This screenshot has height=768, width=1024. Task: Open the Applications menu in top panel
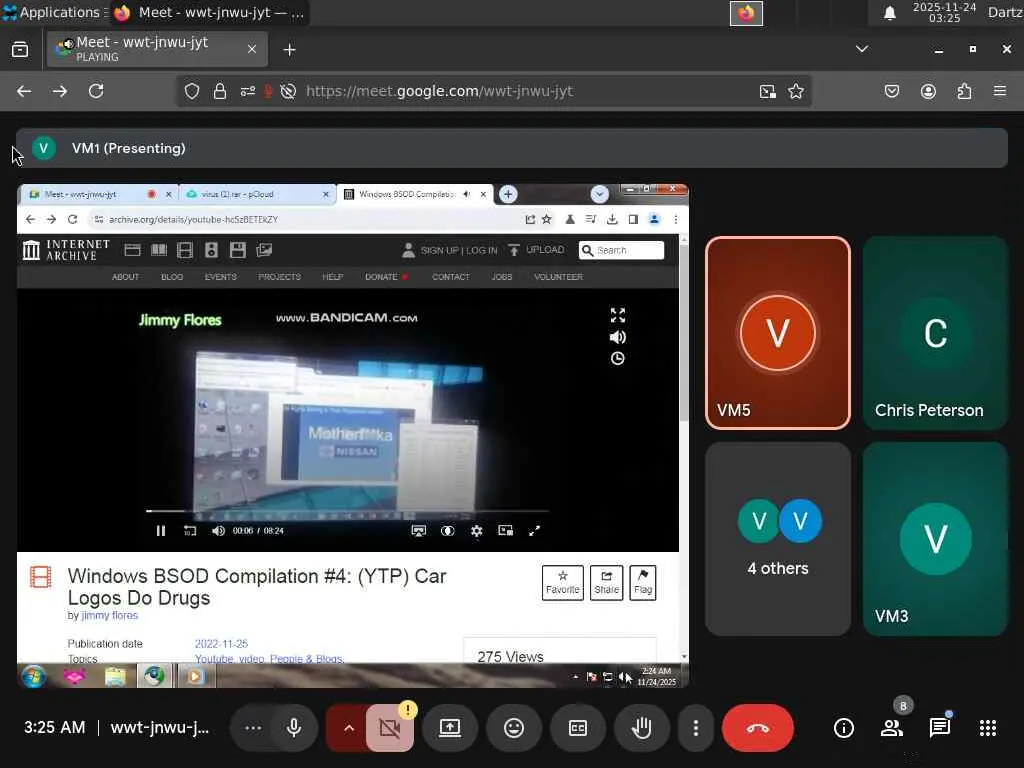54,12
